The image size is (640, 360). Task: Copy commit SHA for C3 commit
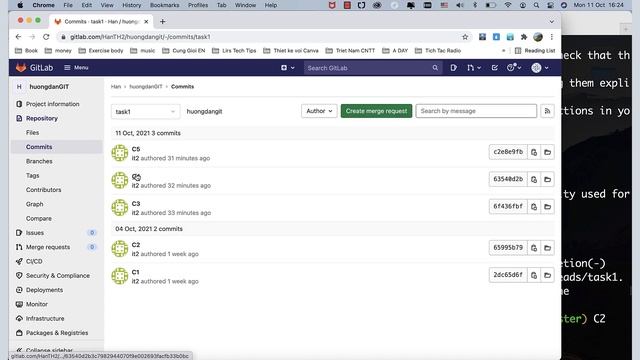point(534,207)
